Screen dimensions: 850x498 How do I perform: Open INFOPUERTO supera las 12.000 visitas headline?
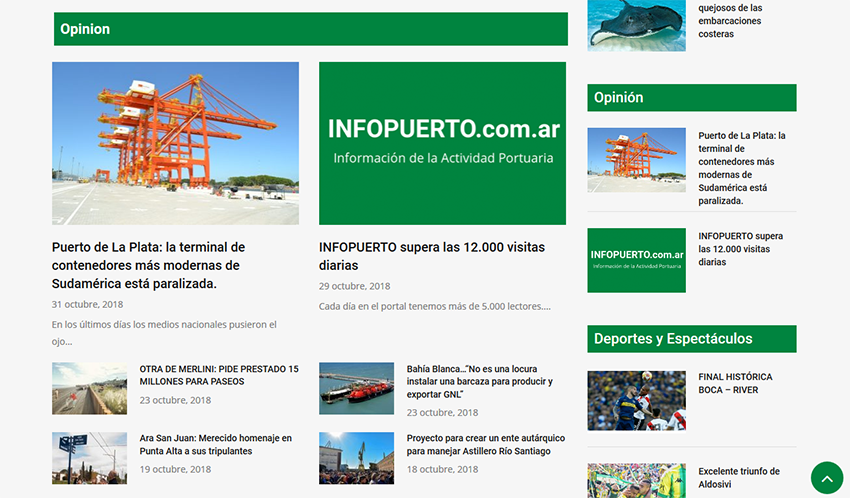432,256
